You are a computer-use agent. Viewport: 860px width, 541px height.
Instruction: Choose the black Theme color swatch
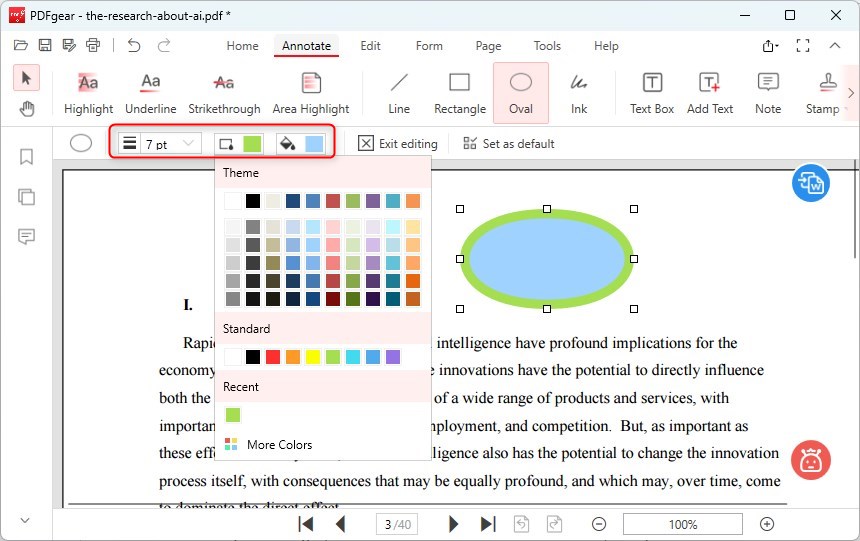pyautogui.click(x=253, y=201)
